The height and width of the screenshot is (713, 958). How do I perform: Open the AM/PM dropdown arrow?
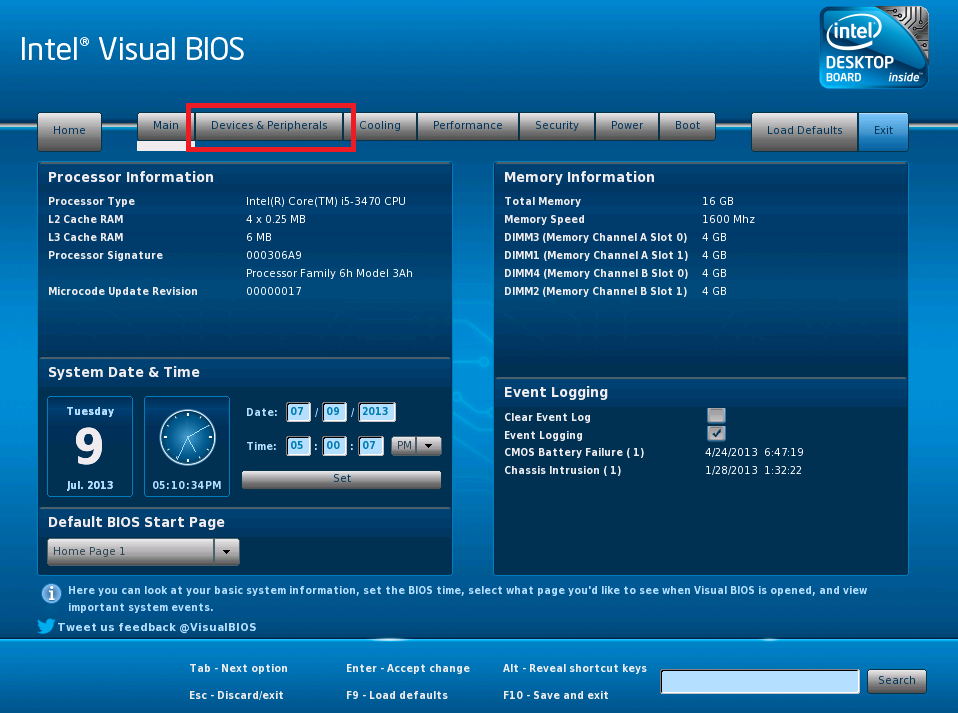coord(429,445)
